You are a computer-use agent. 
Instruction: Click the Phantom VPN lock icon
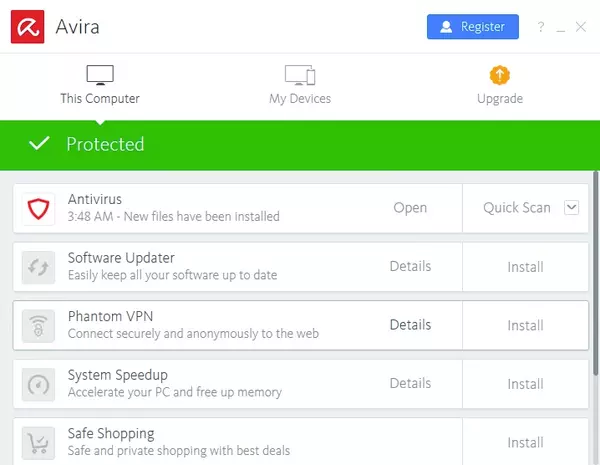click(x=39, y=325)
